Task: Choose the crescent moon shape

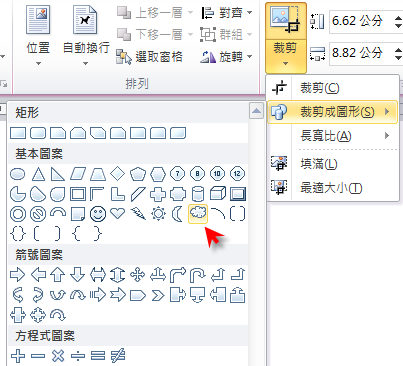Action: [178, 214]
